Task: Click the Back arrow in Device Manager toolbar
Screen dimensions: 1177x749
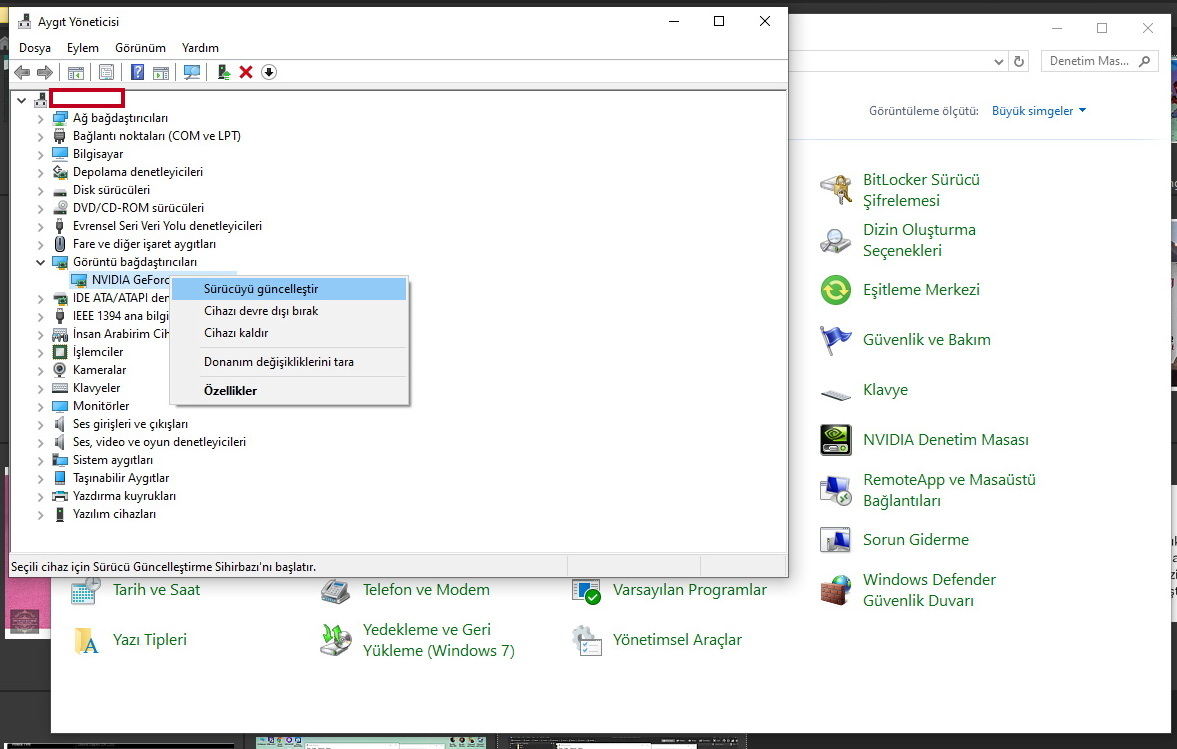Action: (23, 72)
